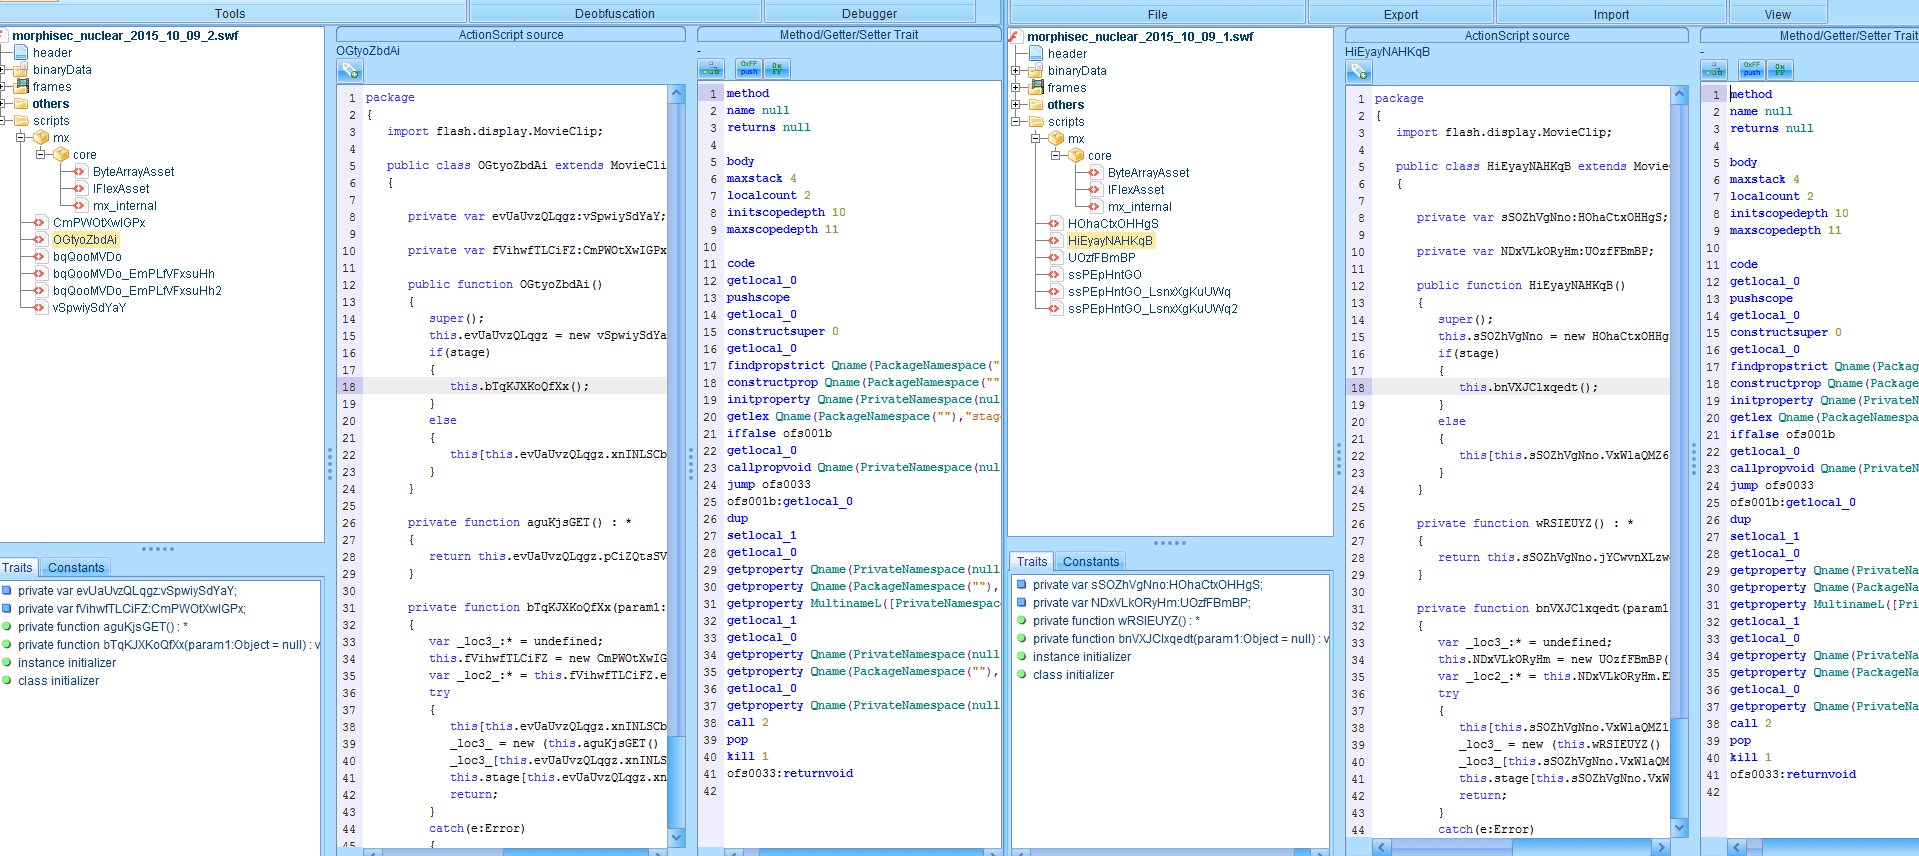The width and height of the screenshot is (1919, 856).
Task: Select trait 'private function aguKjsGET() : *'
Action: click(x=103, y=626)
